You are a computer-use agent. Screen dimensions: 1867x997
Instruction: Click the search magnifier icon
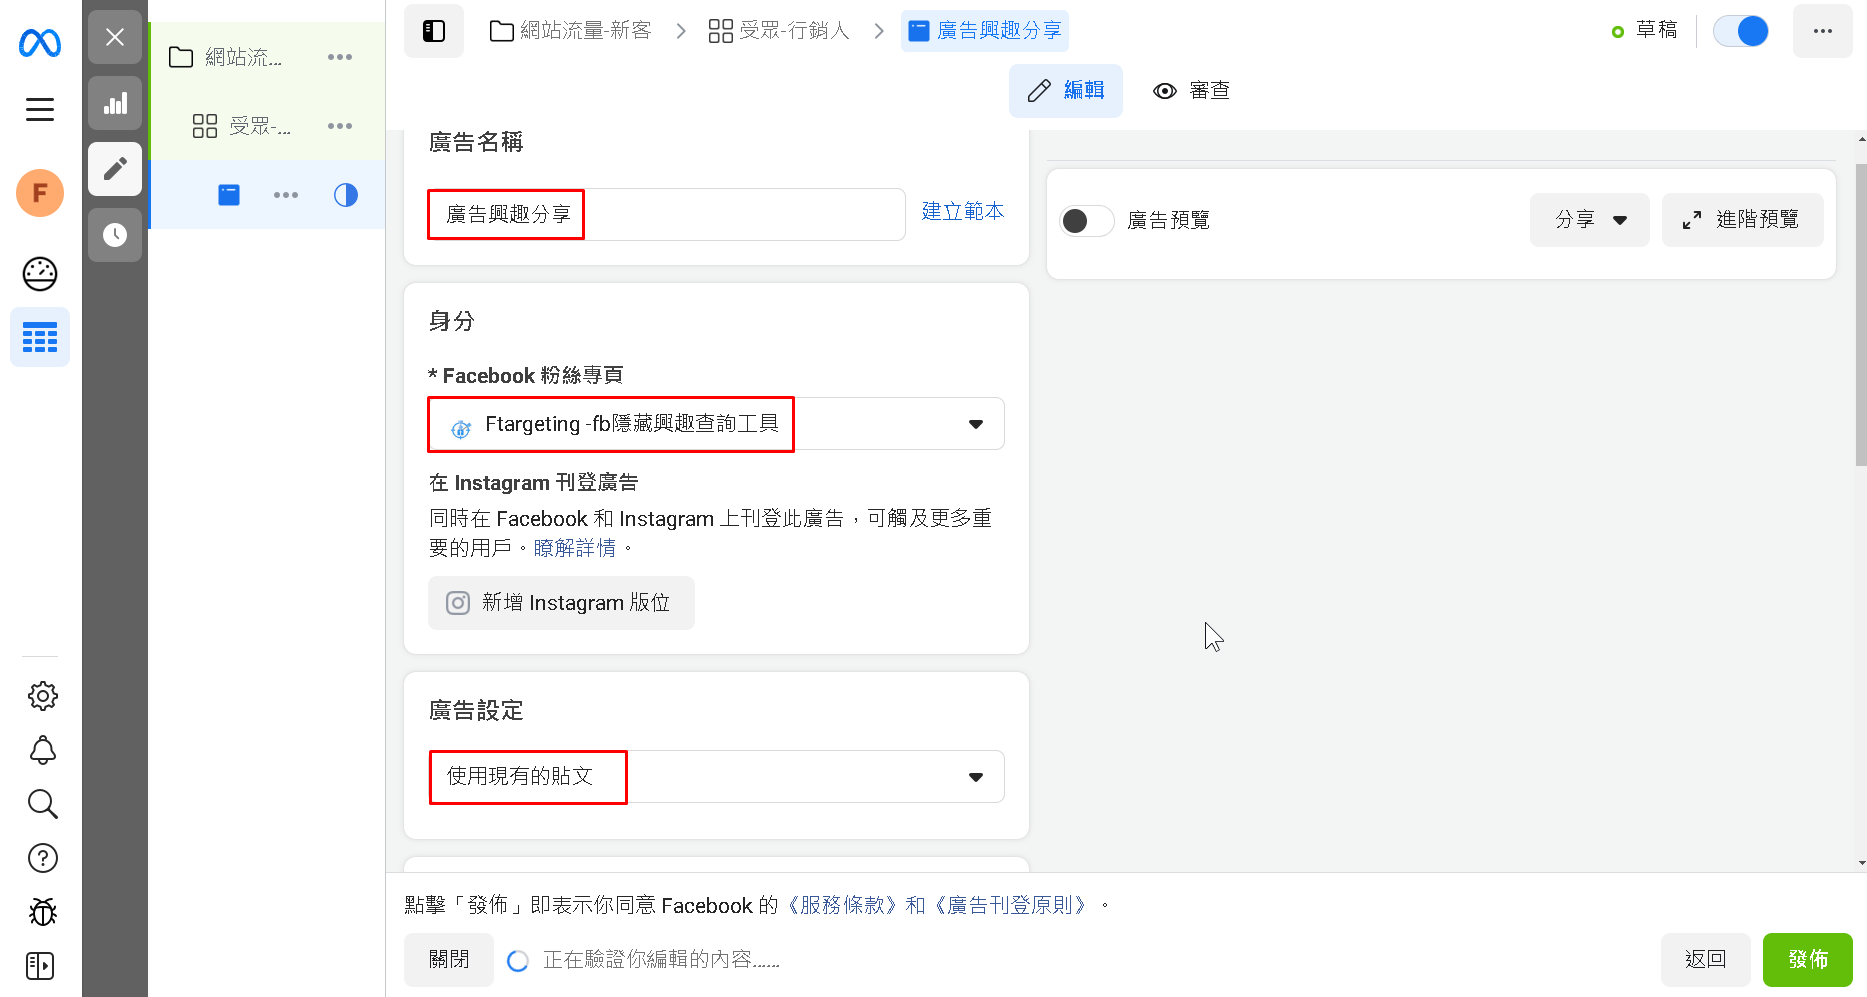click(x=42, y=804)
